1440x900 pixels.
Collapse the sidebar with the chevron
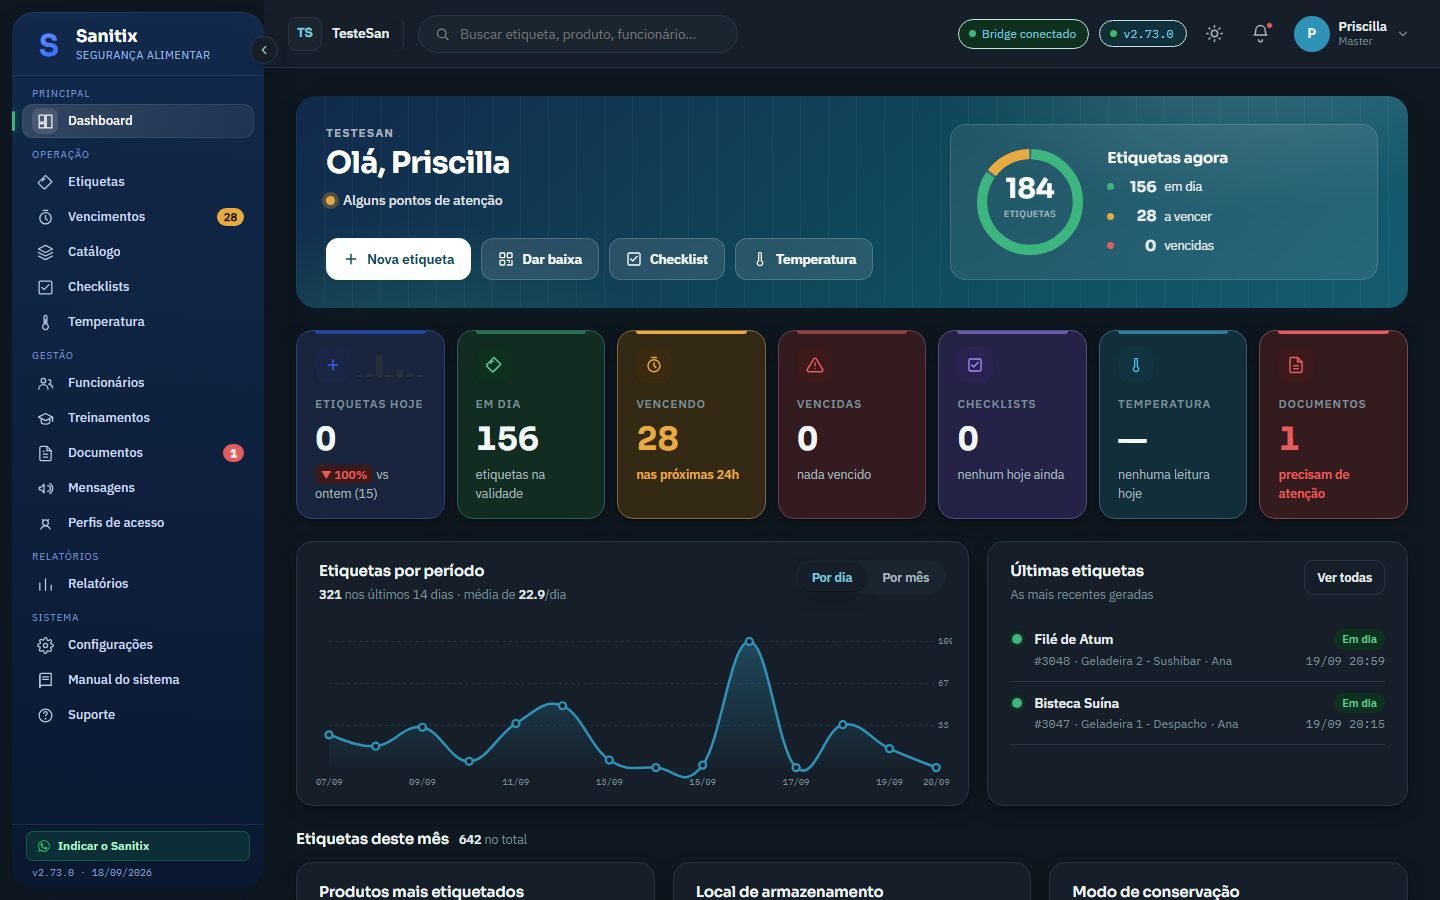click(x=264, y=50)
